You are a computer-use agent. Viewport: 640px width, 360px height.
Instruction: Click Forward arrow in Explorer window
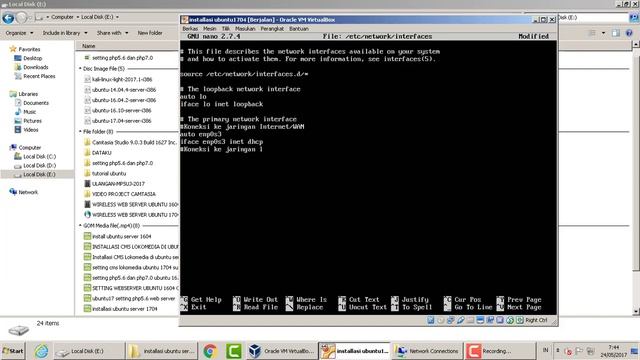pos(21,18)
